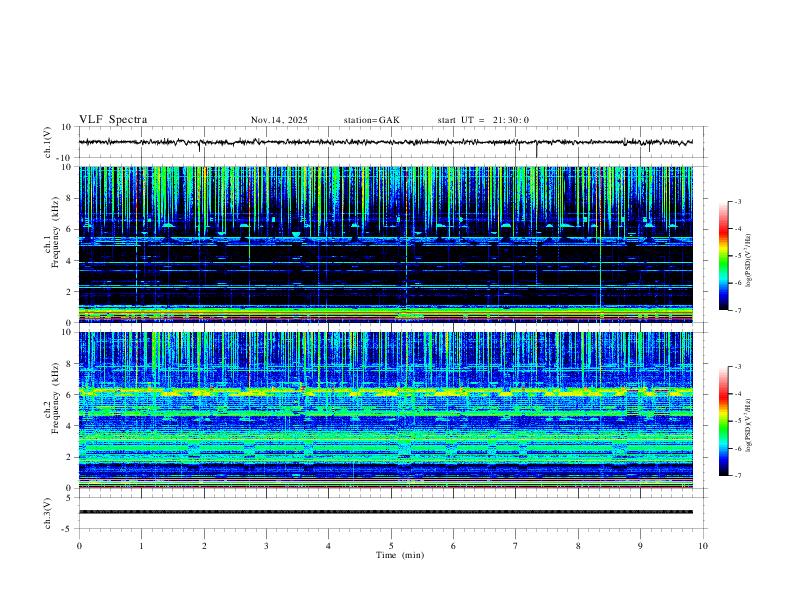Click the "8" kHz tick on ch.1 frequency axis
This screenshot has width=792, height=612.
click(x=70, y=198)
